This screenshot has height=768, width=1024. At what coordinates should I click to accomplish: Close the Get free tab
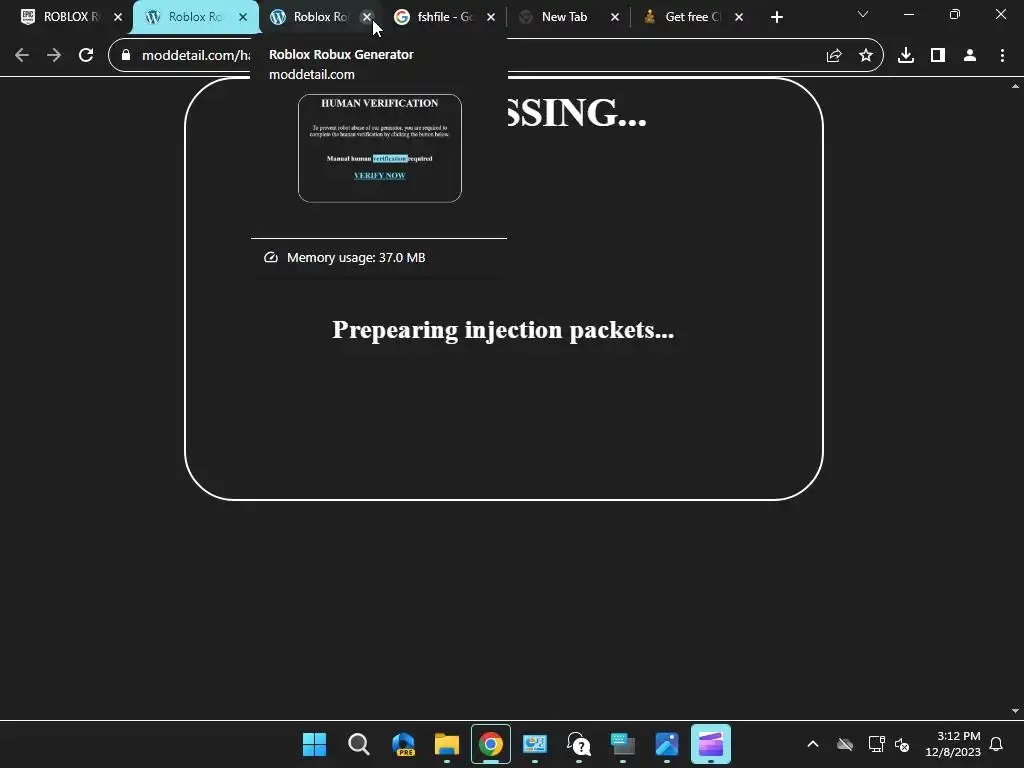[x=739, y=18]
